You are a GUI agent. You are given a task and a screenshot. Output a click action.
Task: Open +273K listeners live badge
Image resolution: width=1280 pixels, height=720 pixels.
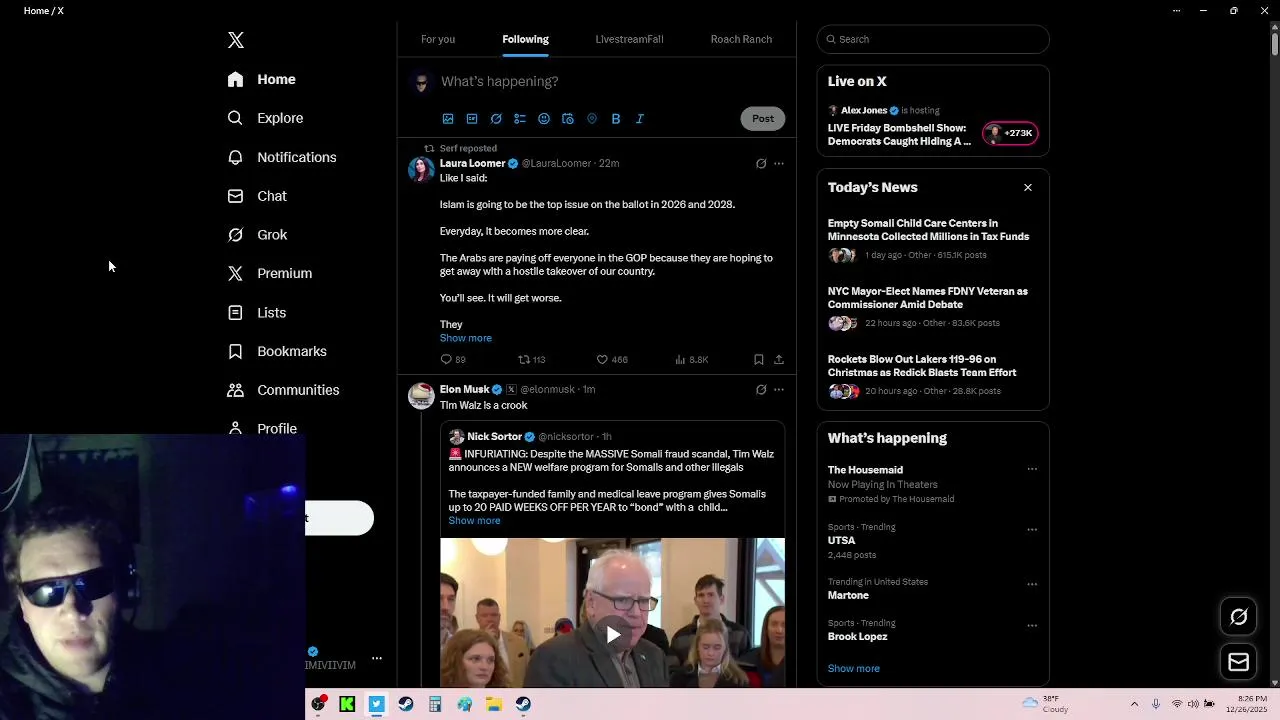[x=1010, y=133]
